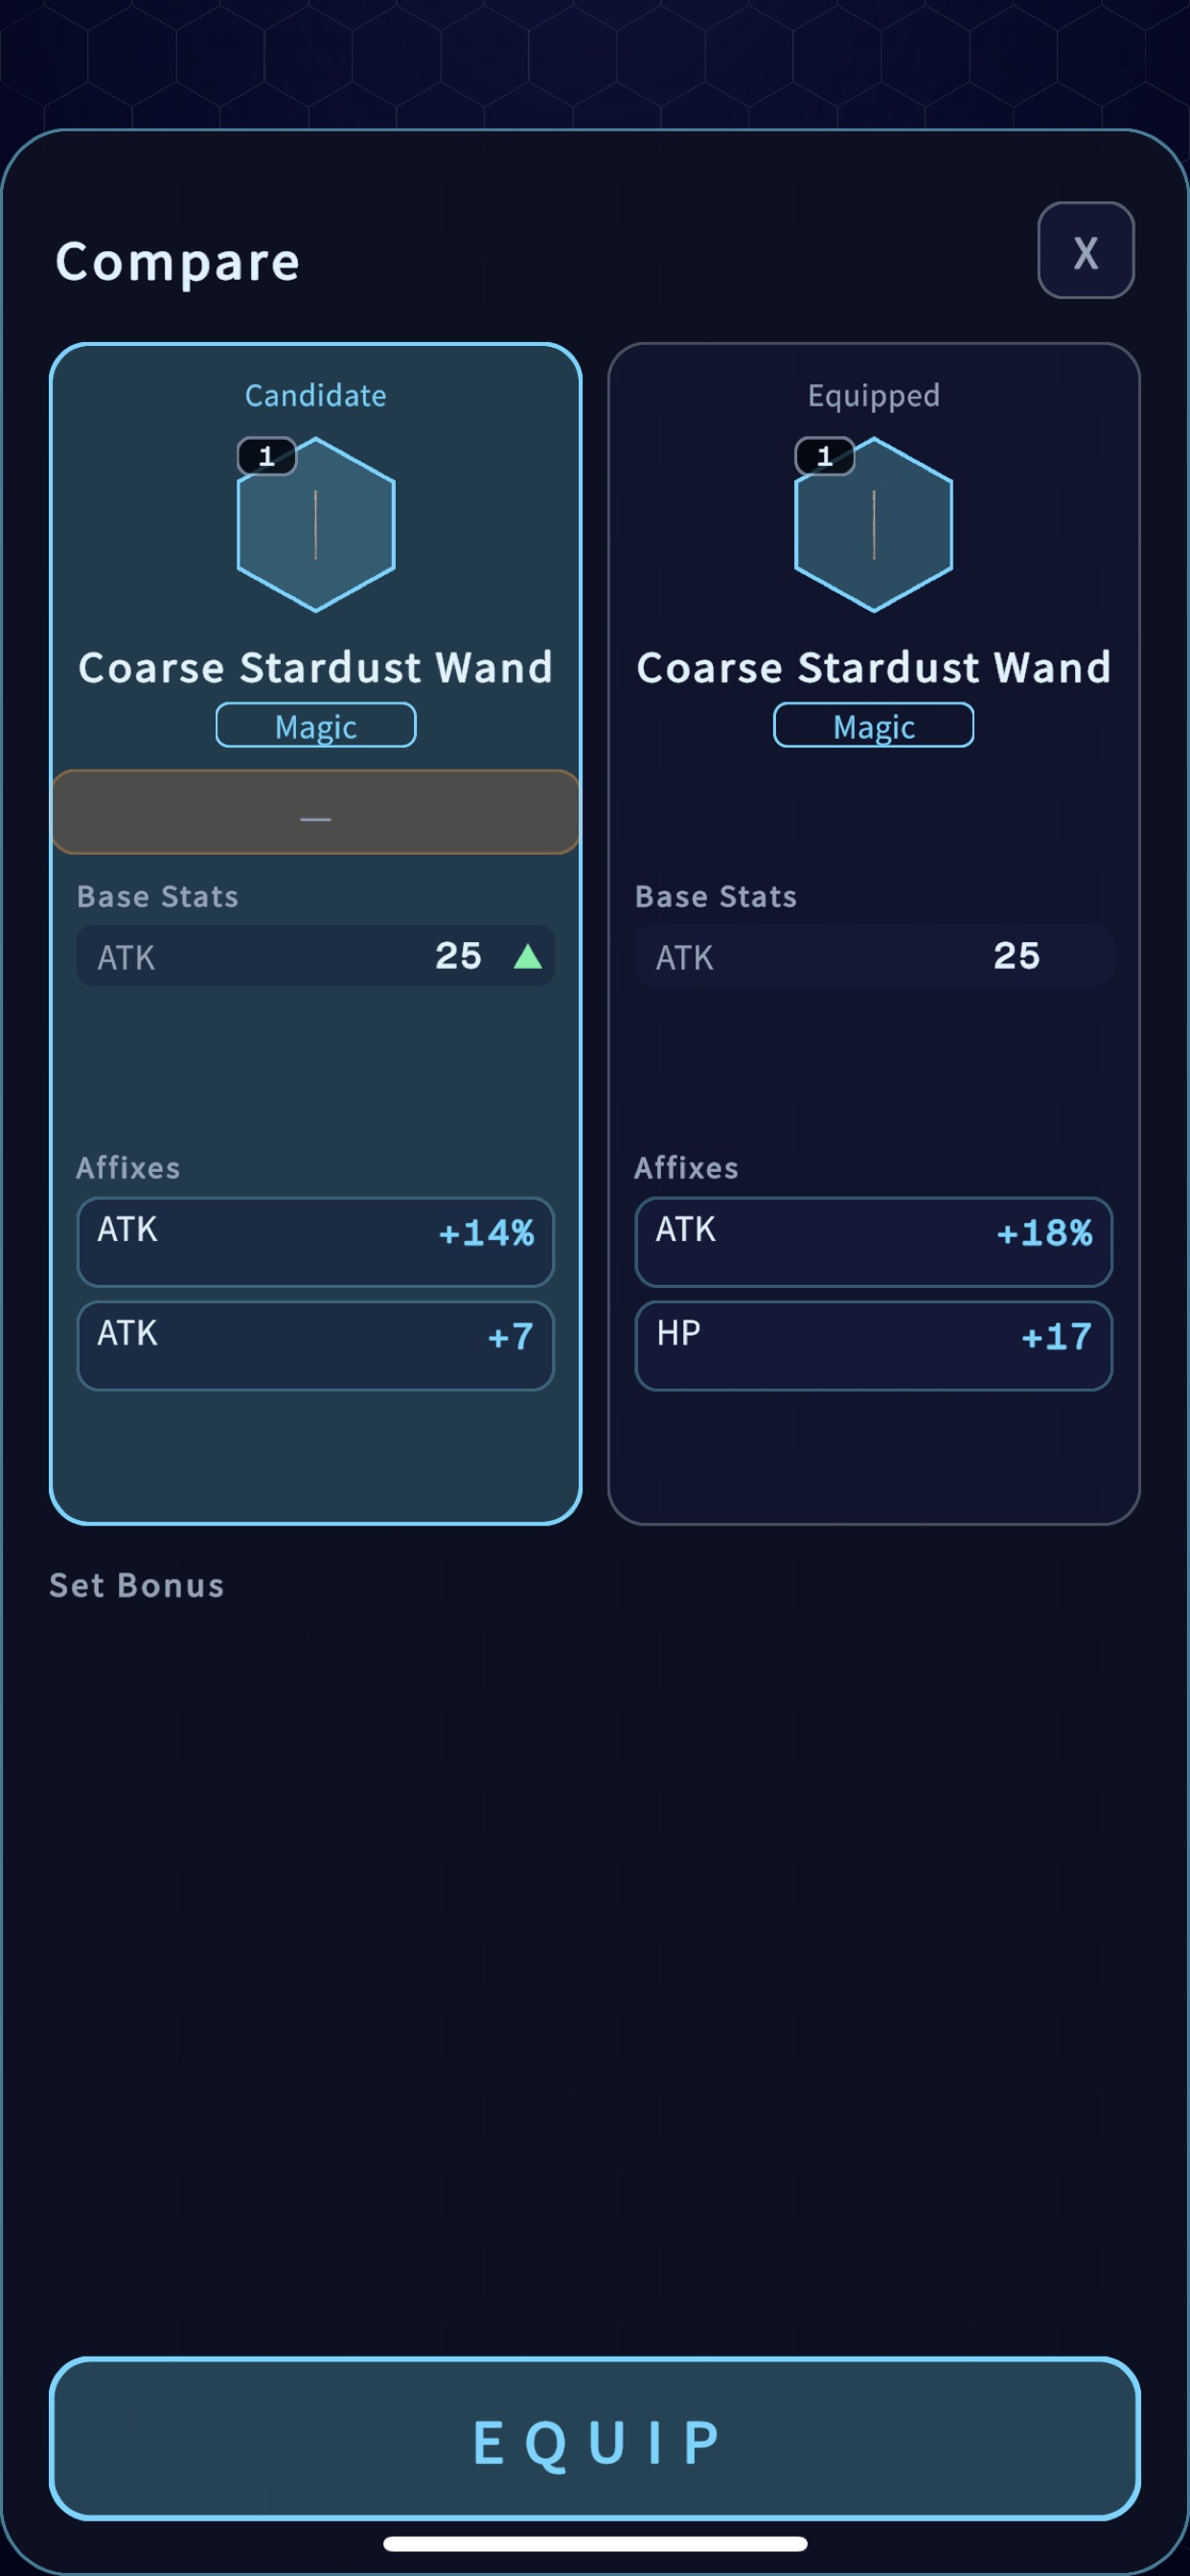Tap the green upgrade arrow beside ATK 25
The height and width of the screenshot is (2576, 1190).
point(527,957)
